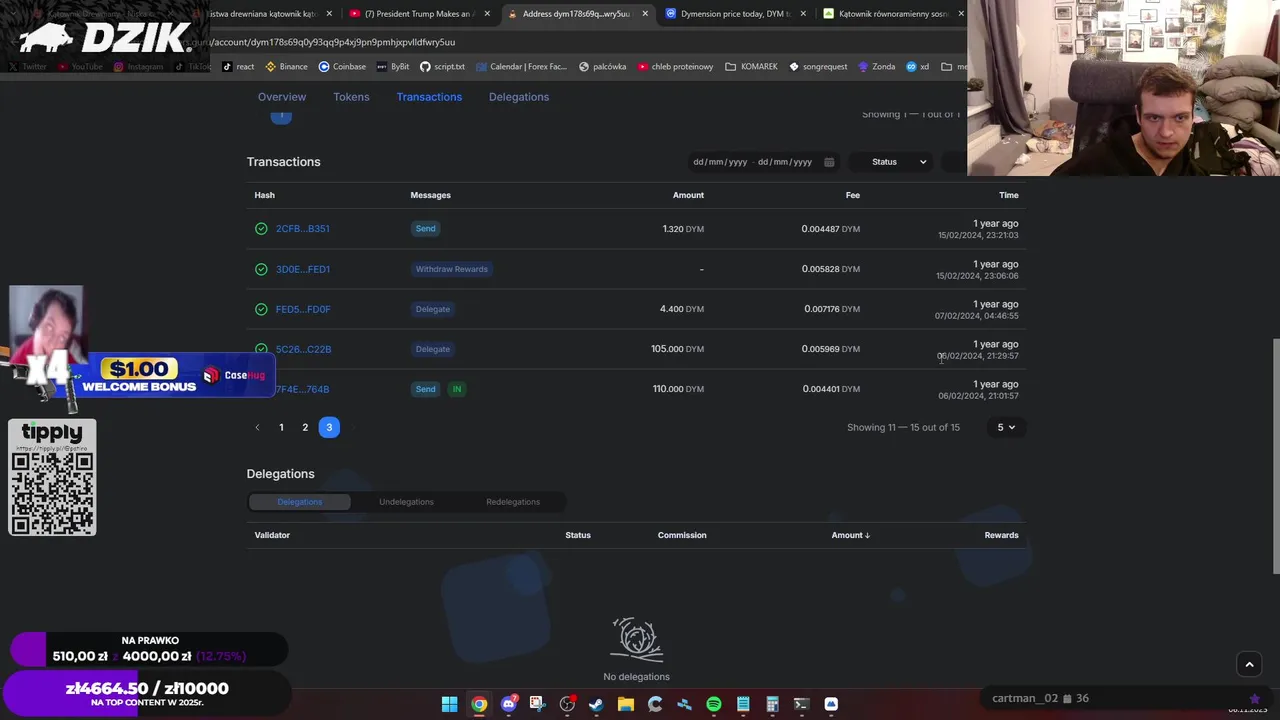Open the Binance bookmark
This screenshot has height=720, width=1280.
(x=286, y=67)
